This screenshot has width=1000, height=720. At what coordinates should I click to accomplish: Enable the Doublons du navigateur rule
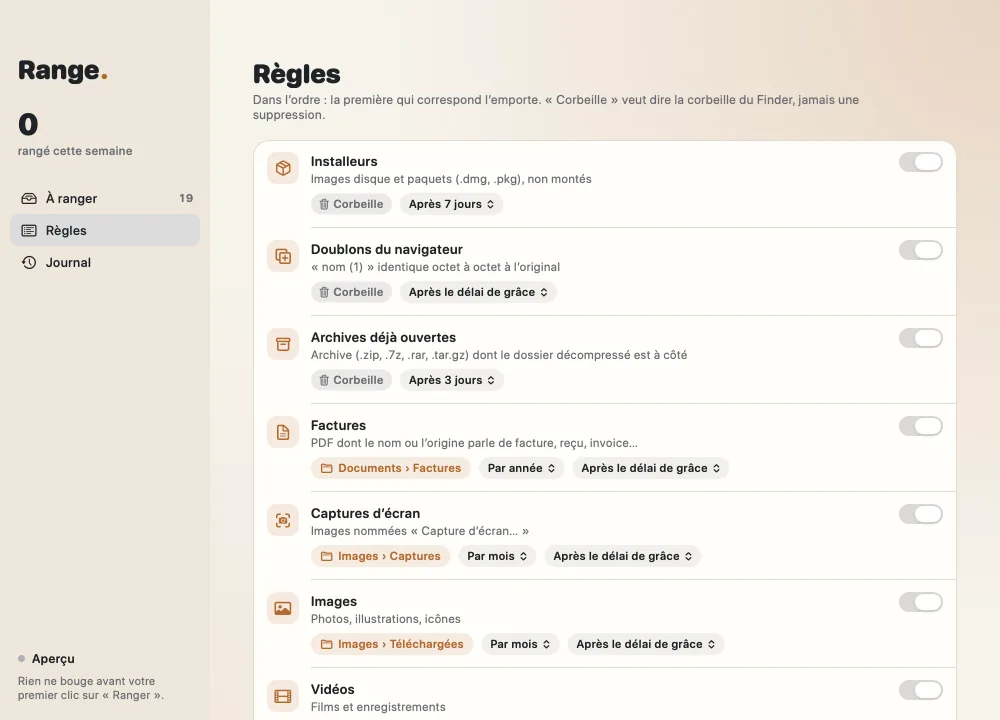(920, 250)
